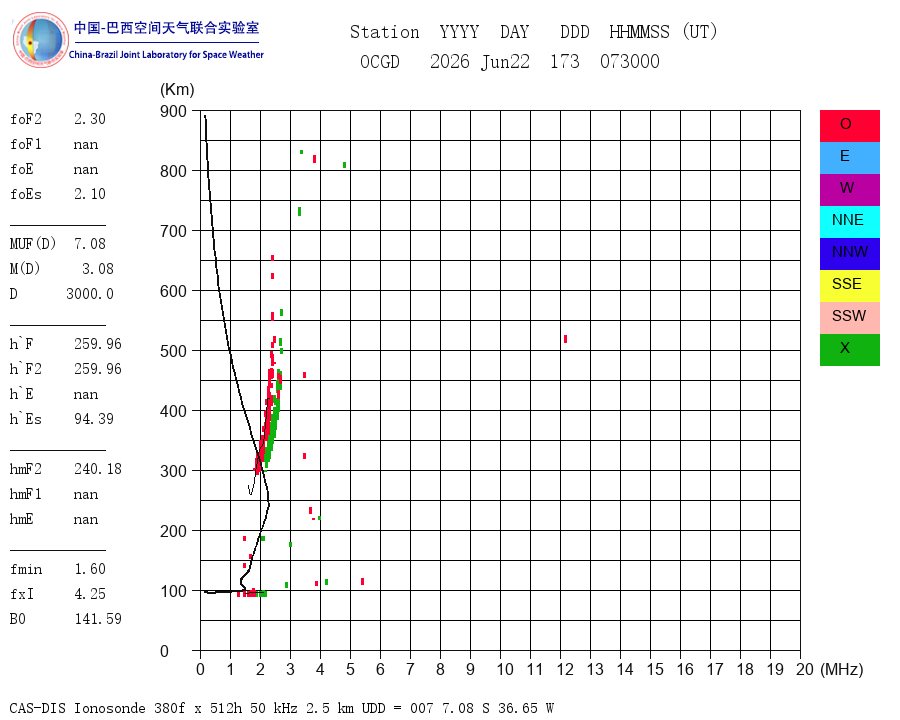Click the station code OCGD

click(380, 61)
